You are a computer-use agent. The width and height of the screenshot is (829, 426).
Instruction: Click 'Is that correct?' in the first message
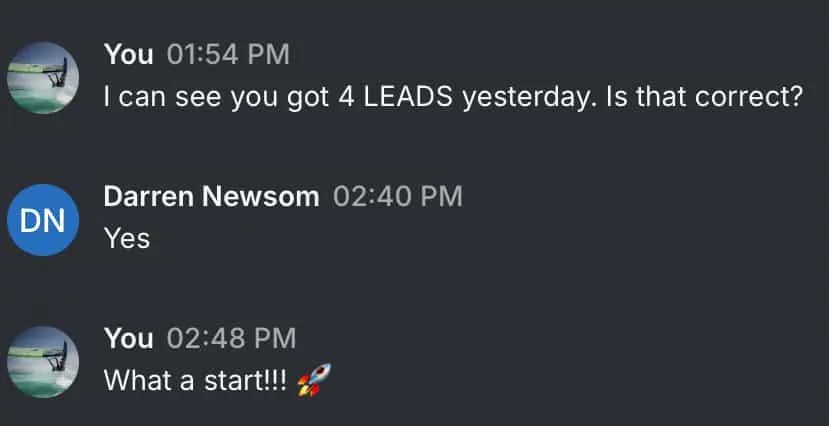(705, 97)
